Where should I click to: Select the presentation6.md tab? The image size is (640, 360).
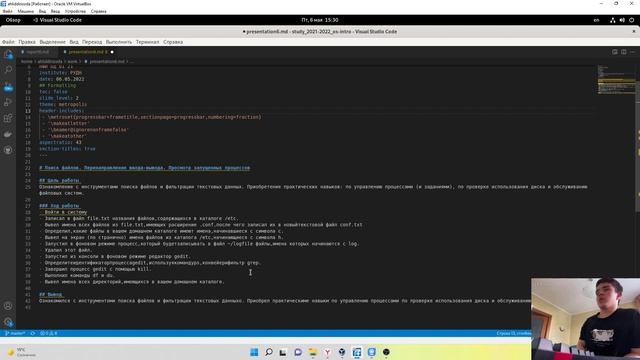point(87,52)
